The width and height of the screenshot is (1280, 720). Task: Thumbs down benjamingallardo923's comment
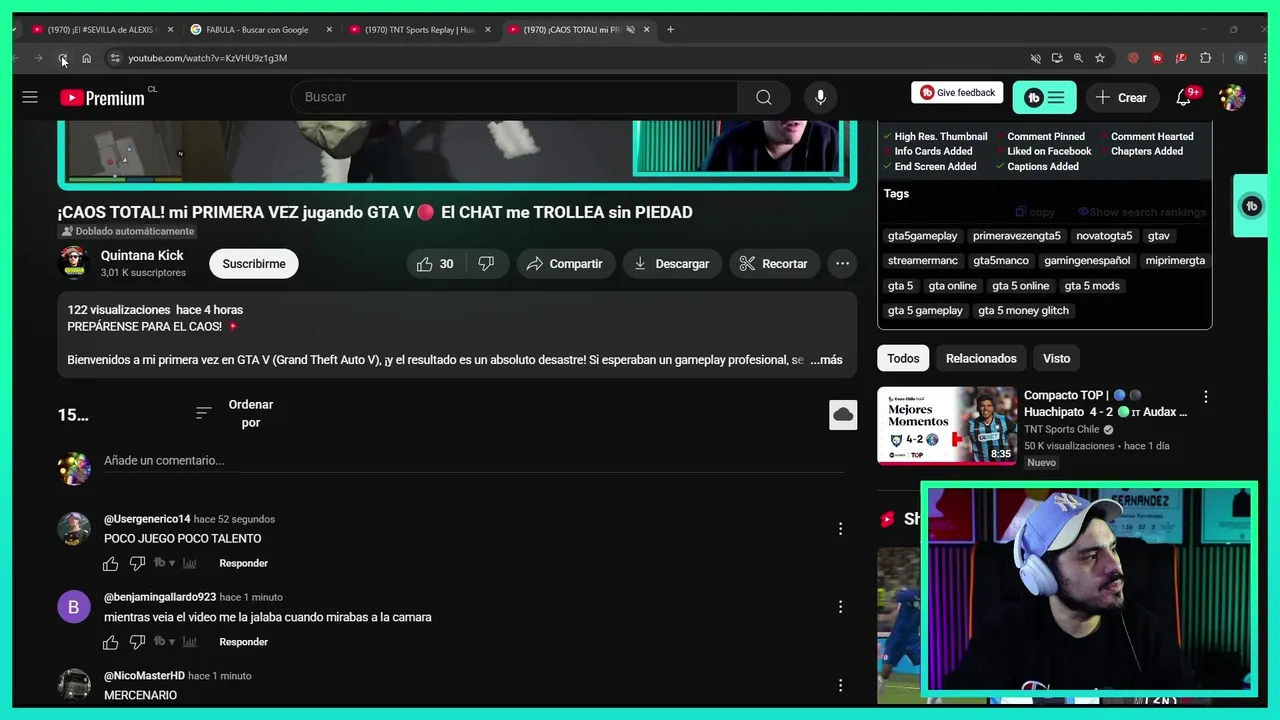(x=137, y=642)
